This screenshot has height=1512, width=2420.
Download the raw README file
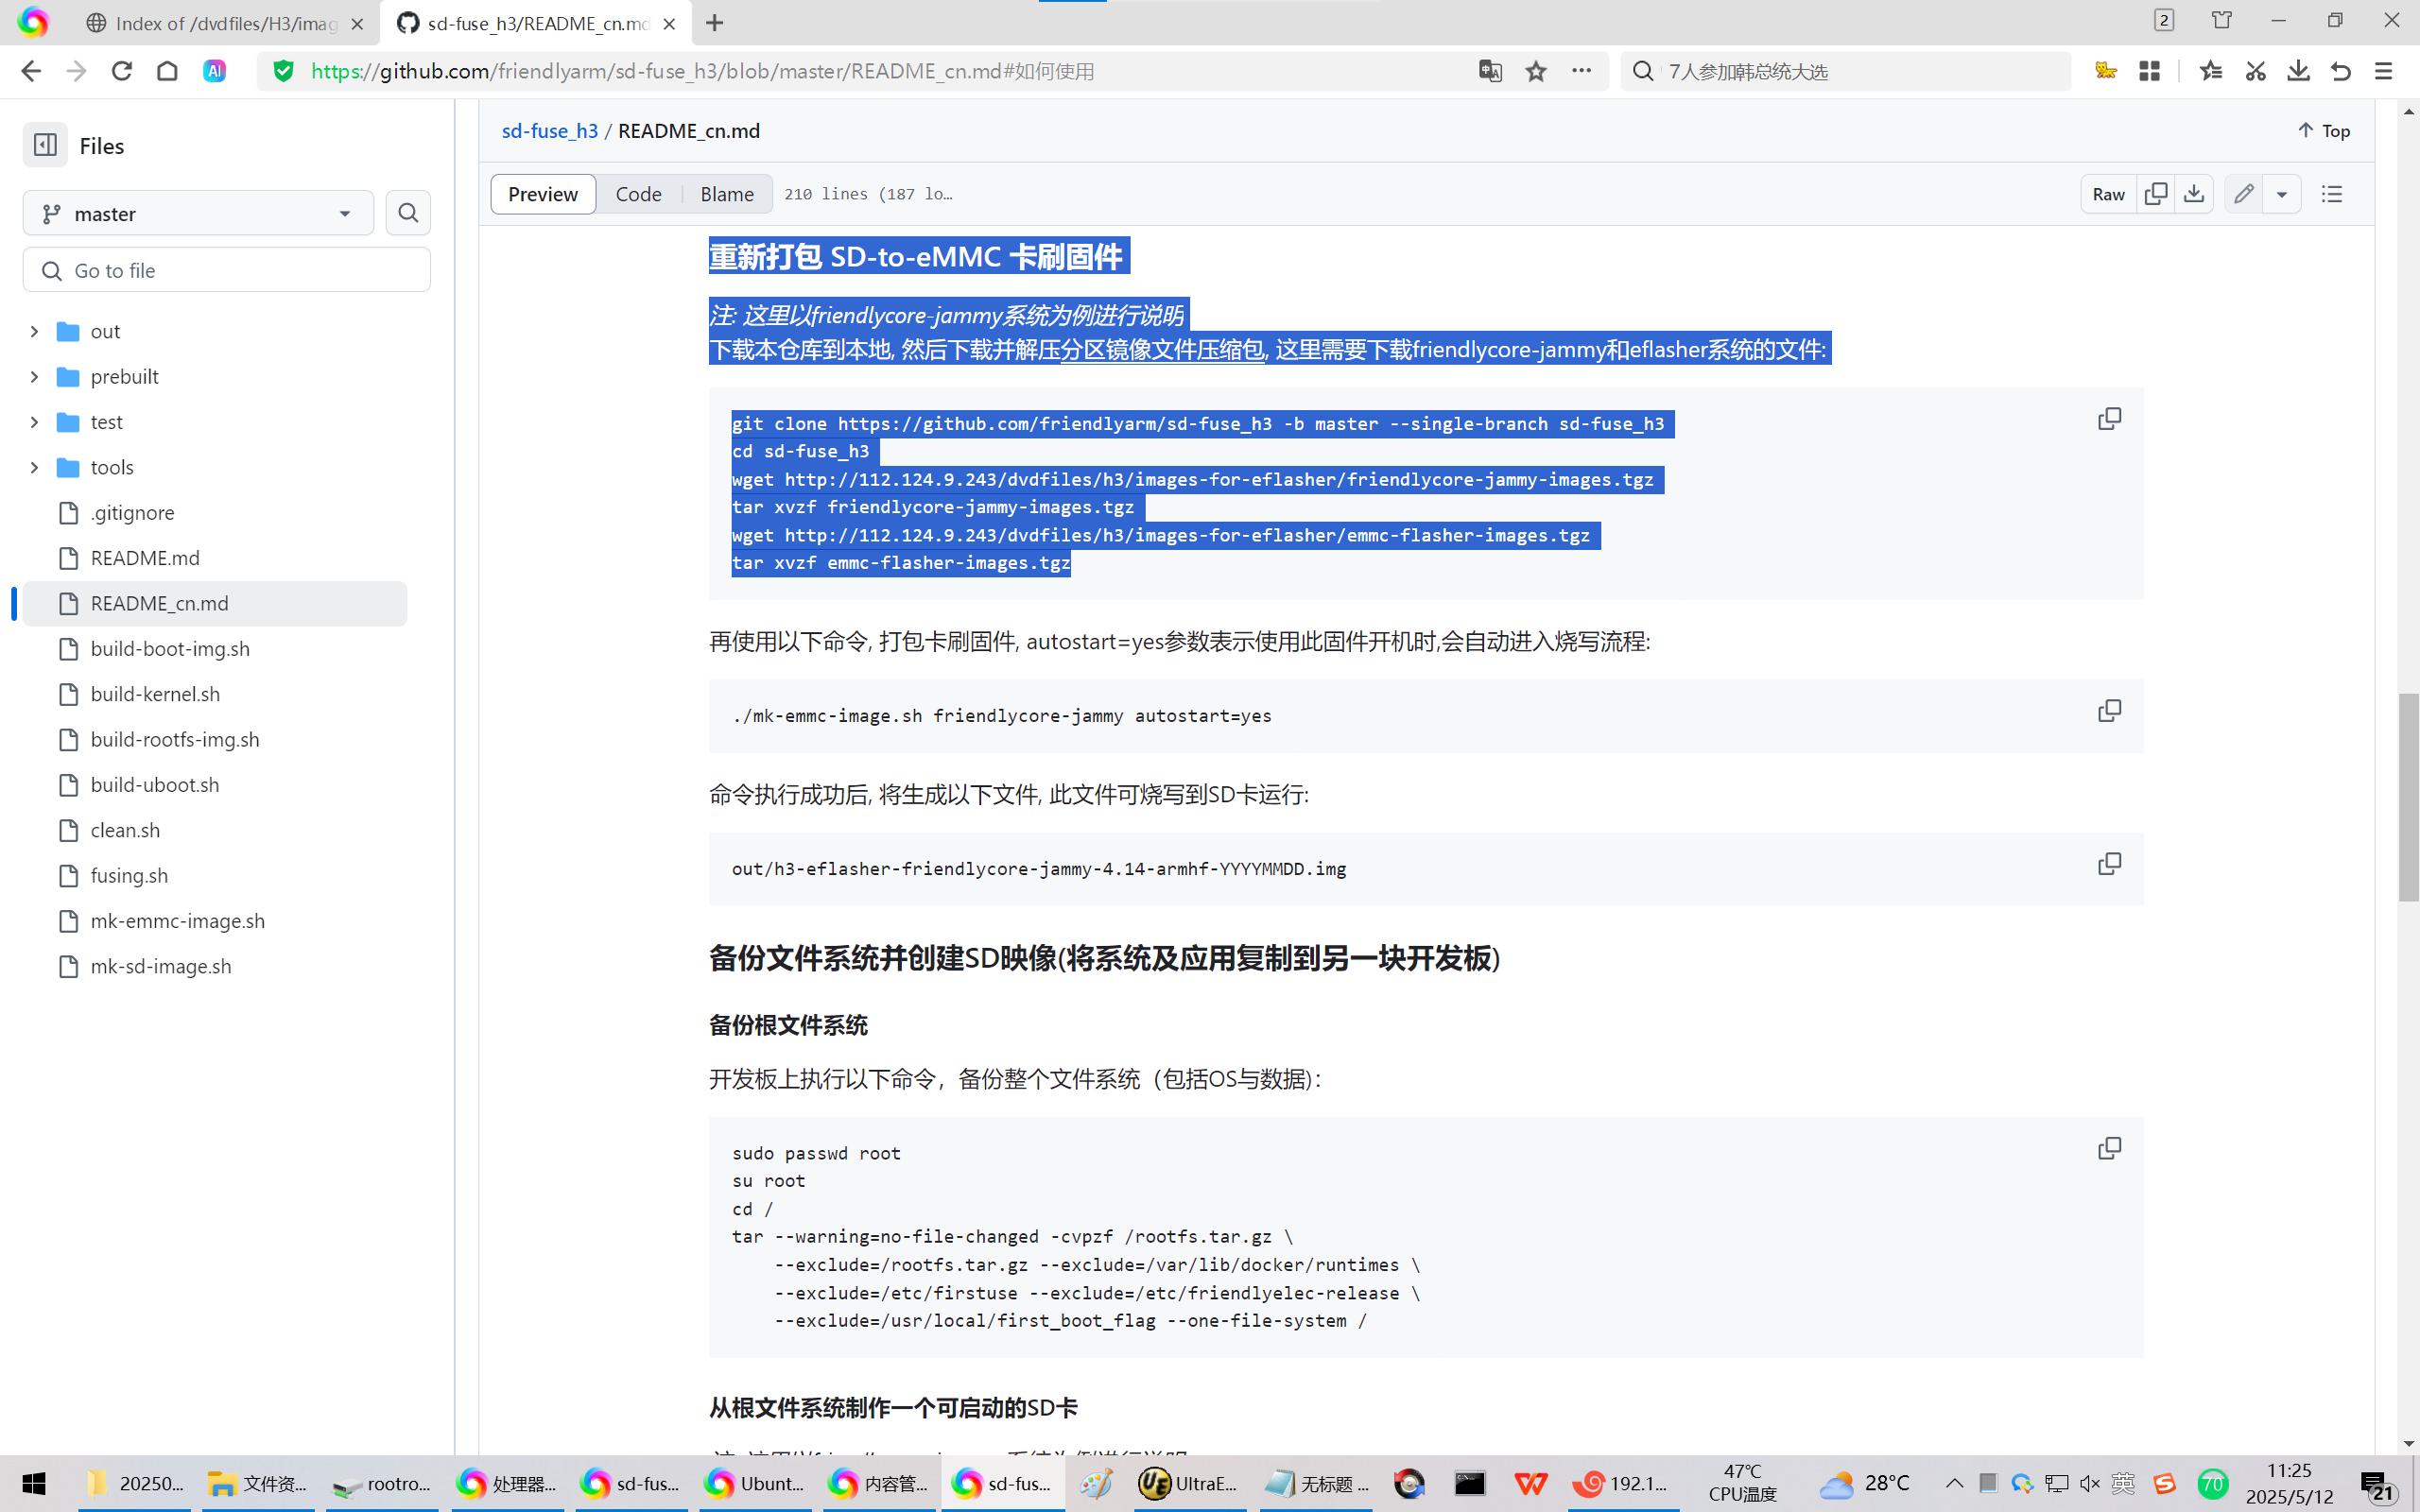[2194, 194]
